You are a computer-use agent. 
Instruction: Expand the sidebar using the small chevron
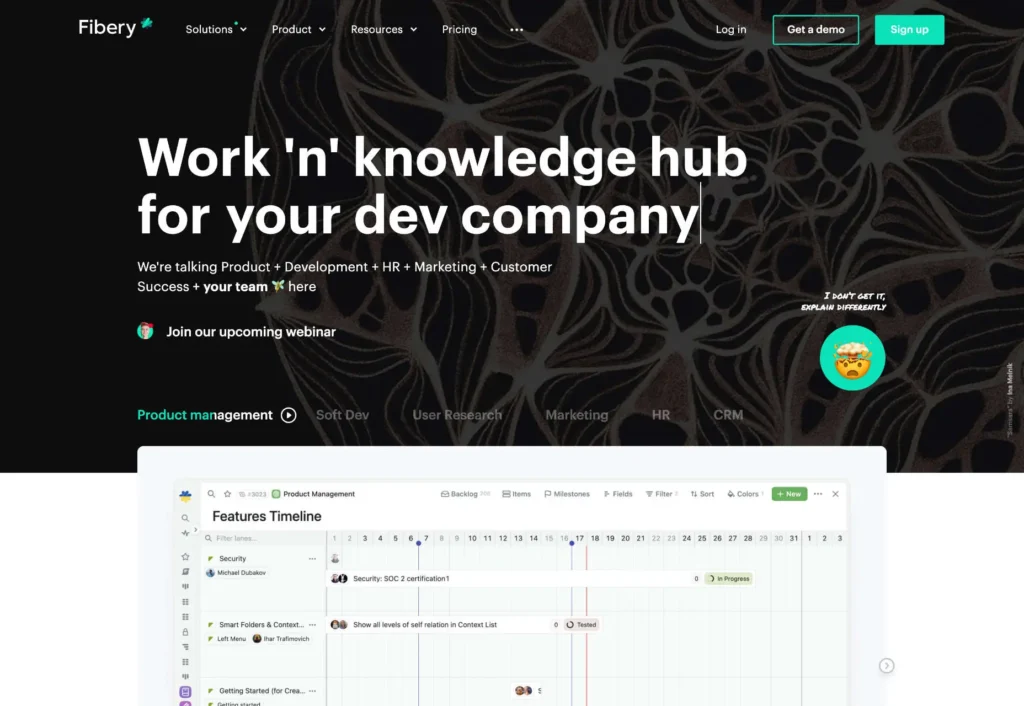click(x=195, y=530)
